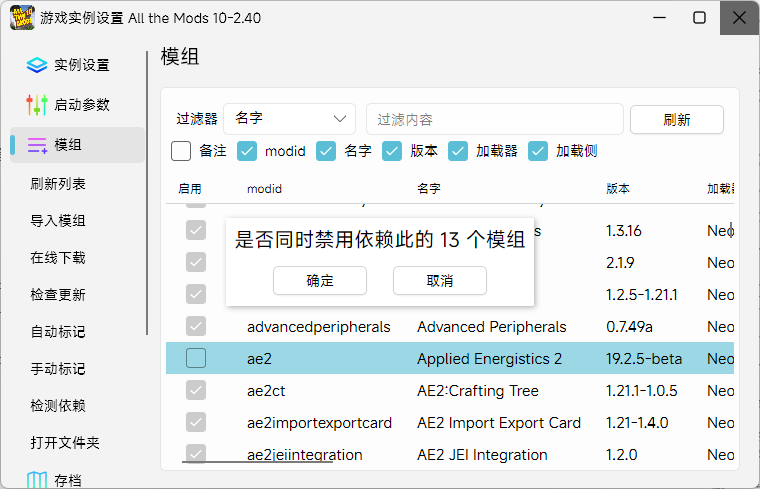Screen dimensions: 760x489
Task: Confirm with the 确定 button
Action: point(320,281)
